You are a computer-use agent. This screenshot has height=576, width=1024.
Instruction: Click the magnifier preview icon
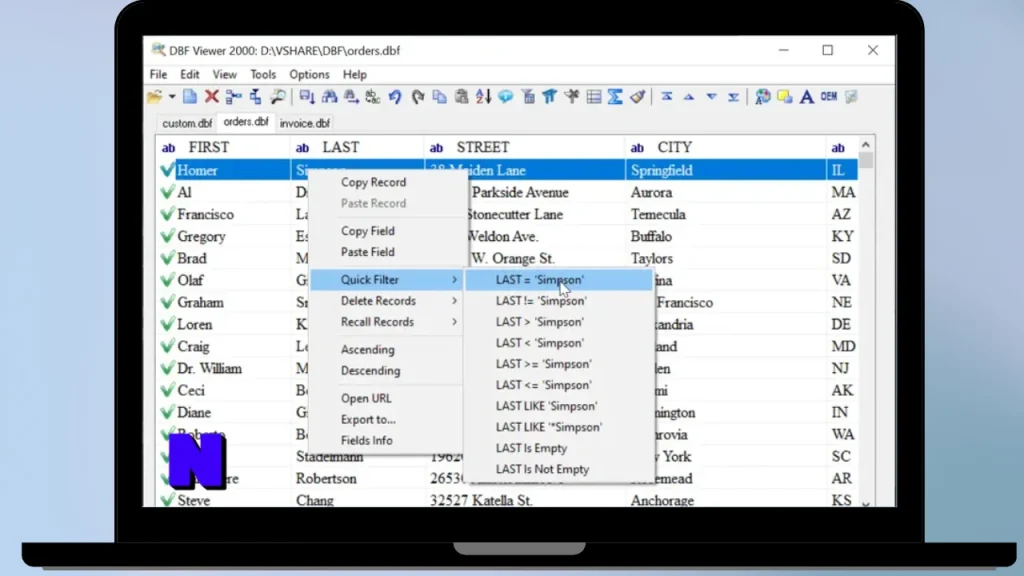coord(278,97)
